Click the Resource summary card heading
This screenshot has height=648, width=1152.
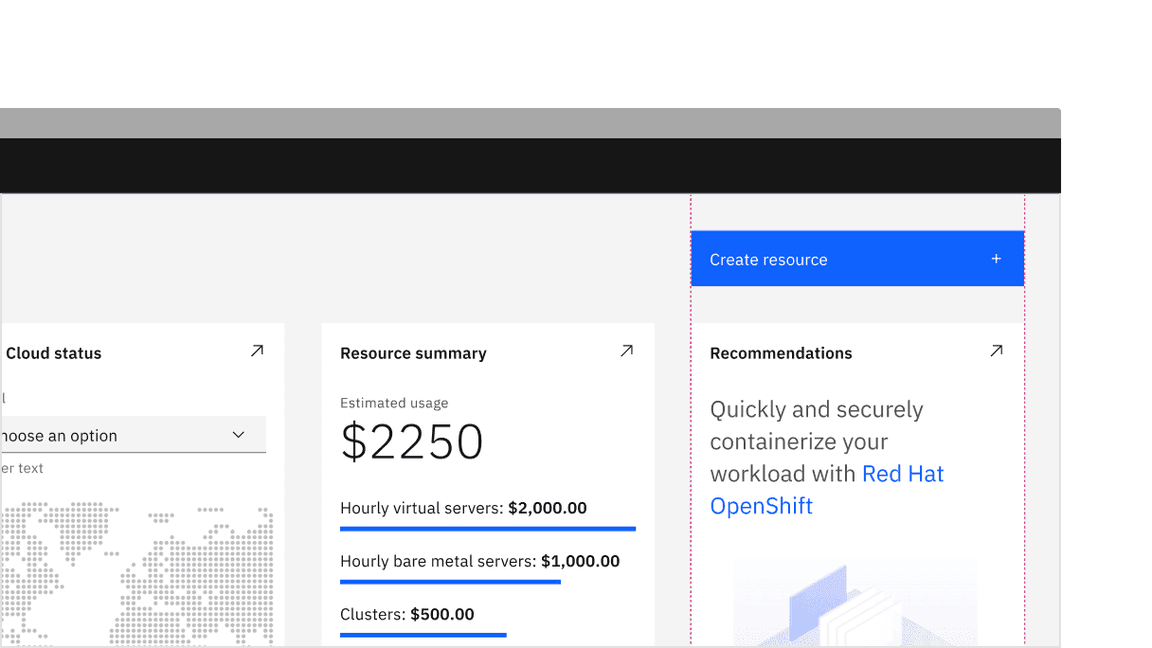413,353
